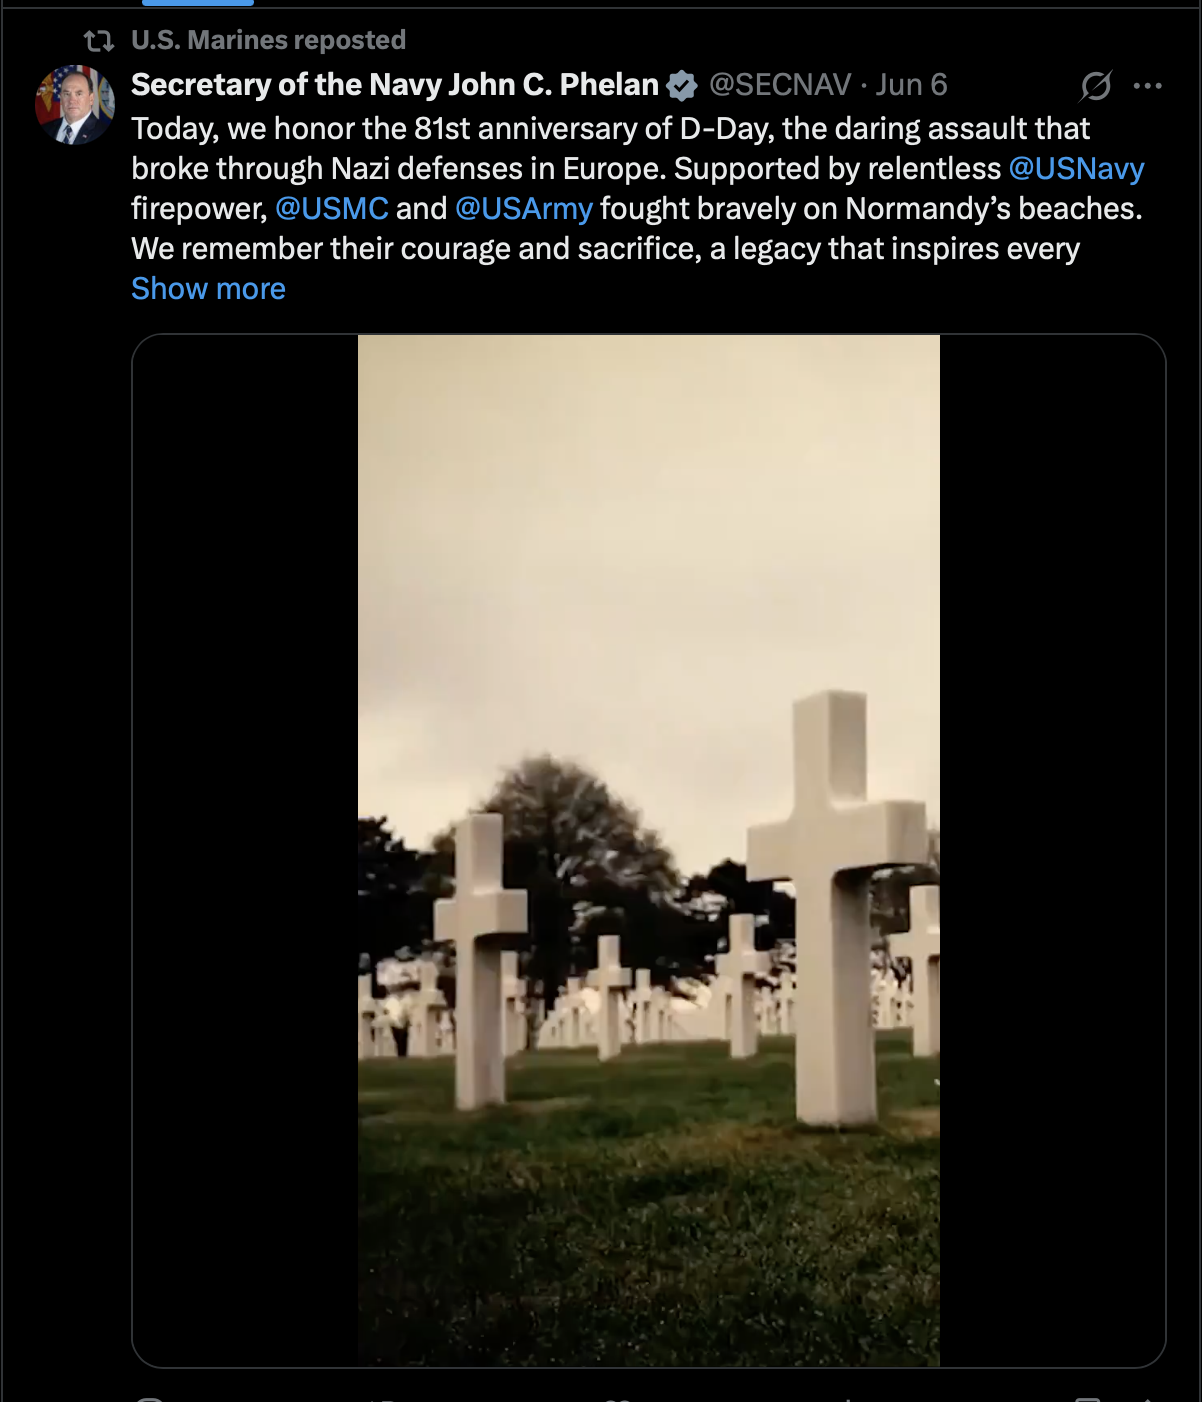Screen dimensions: 1202x1402
Task: Click the Secretary of the Navy John C. Phelan name
Action: [x=395, y=85]
